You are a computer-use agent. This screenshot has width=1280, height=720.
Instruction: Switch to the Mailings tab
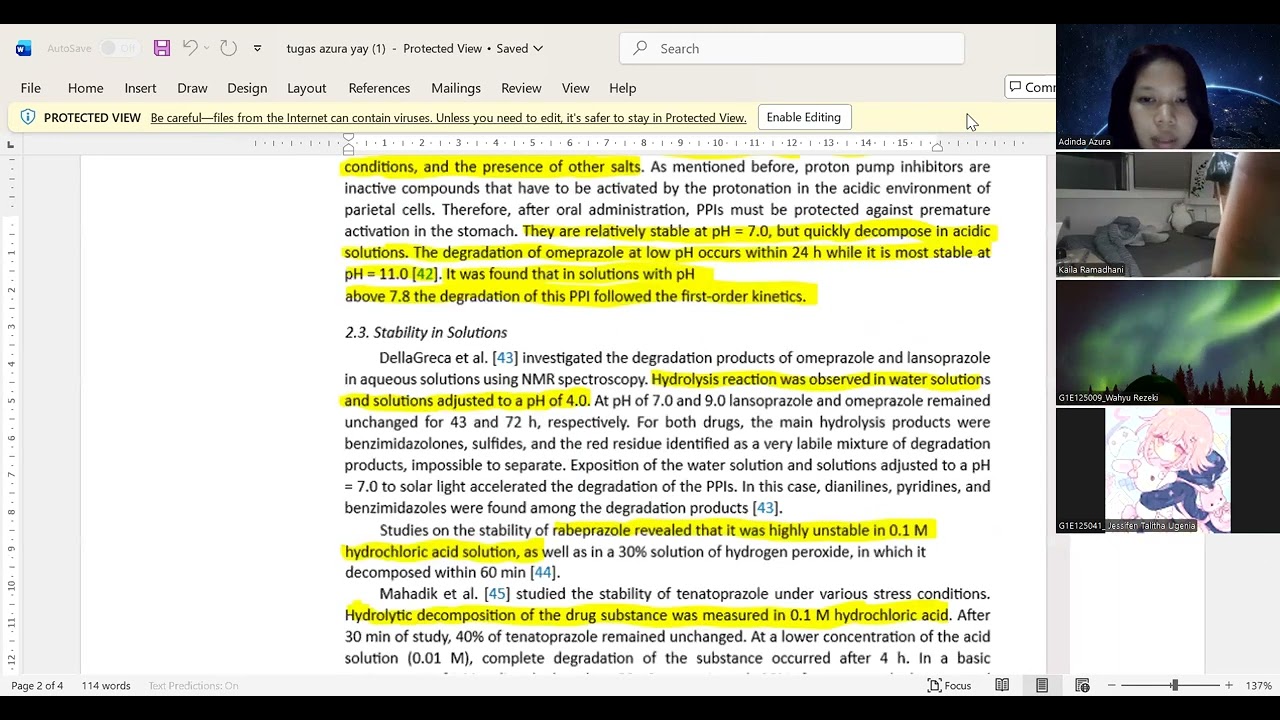coord(456,88)
